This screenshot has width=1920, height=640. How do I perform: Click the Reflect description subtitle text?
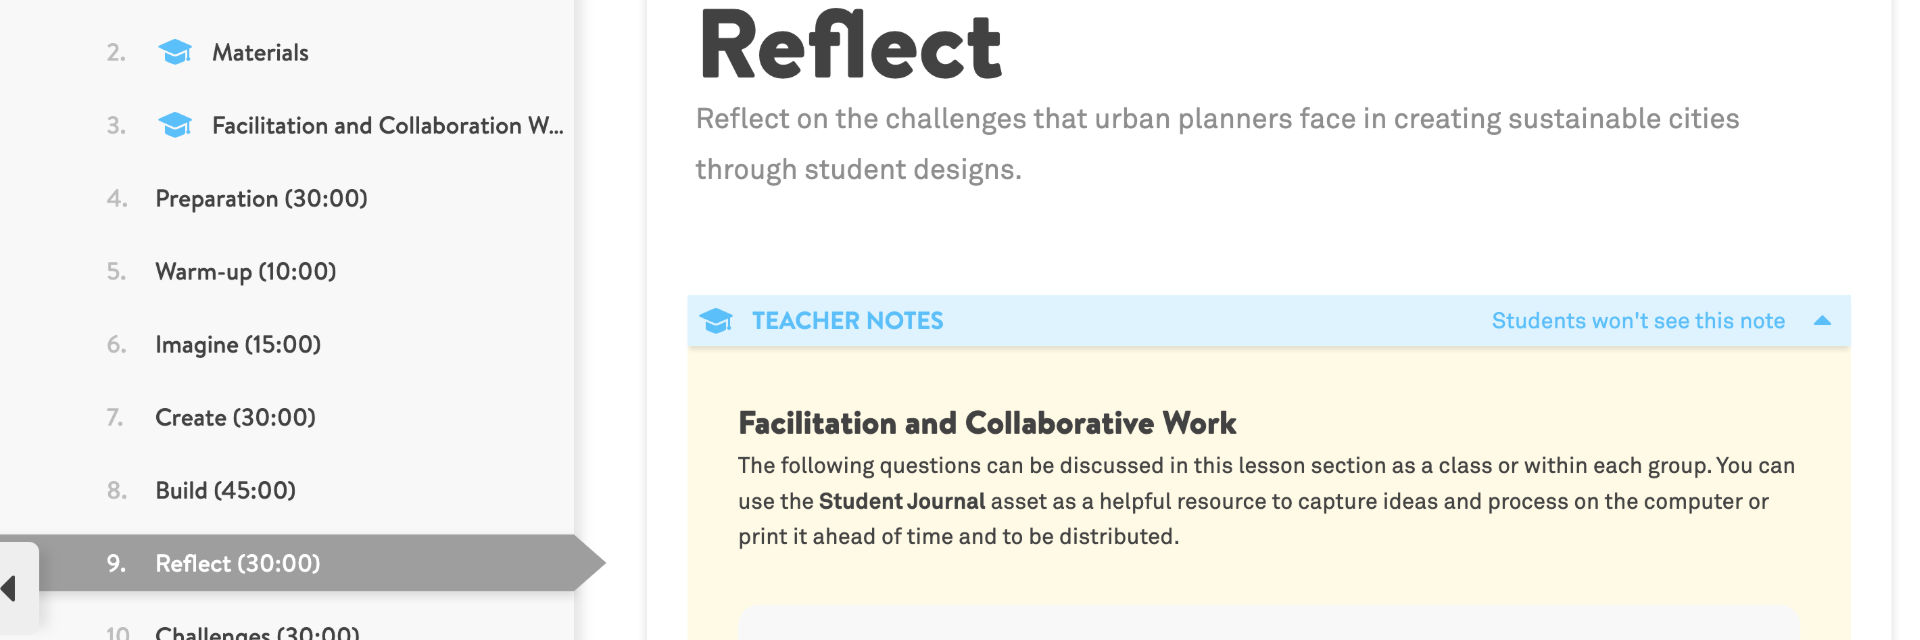(1217, 120)
